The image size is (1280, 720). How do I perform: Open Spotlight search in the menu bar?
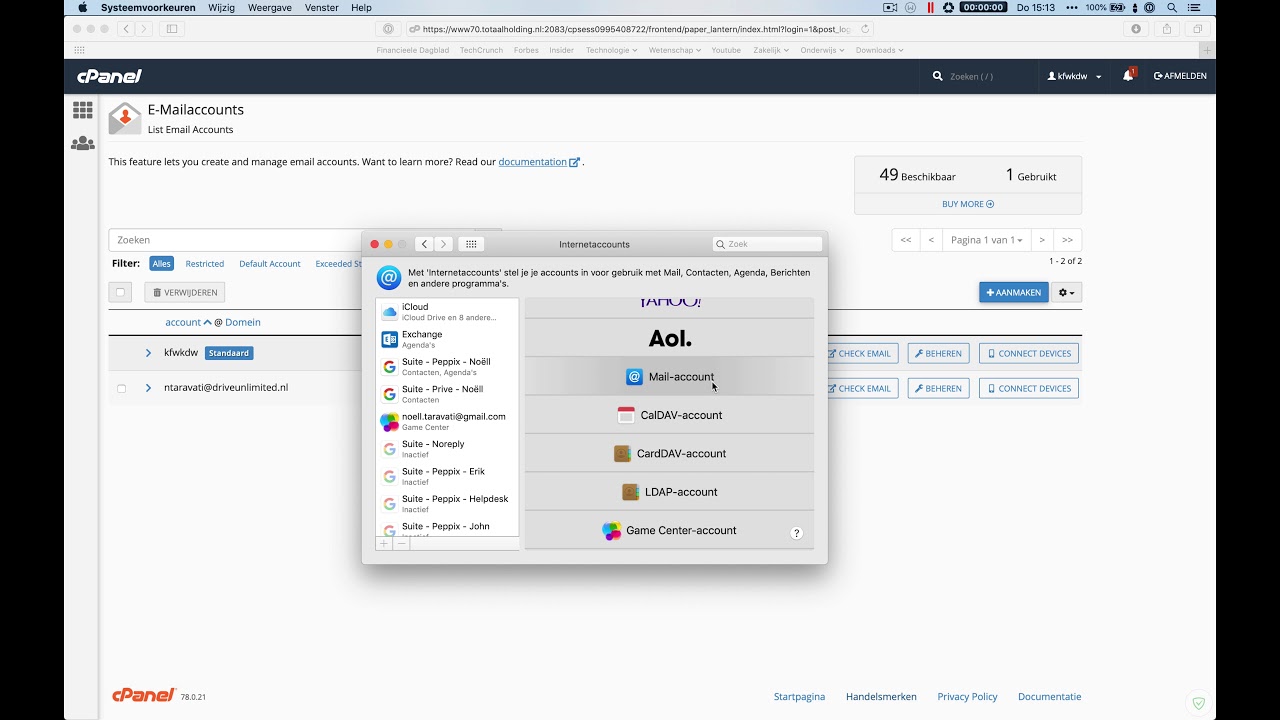(x=1171, y=7)
